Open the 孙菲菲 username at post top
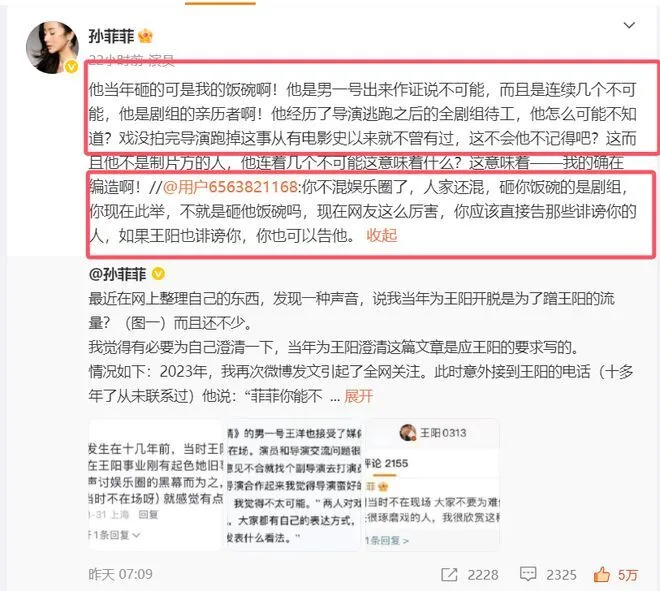 click(x=111, y=37)
